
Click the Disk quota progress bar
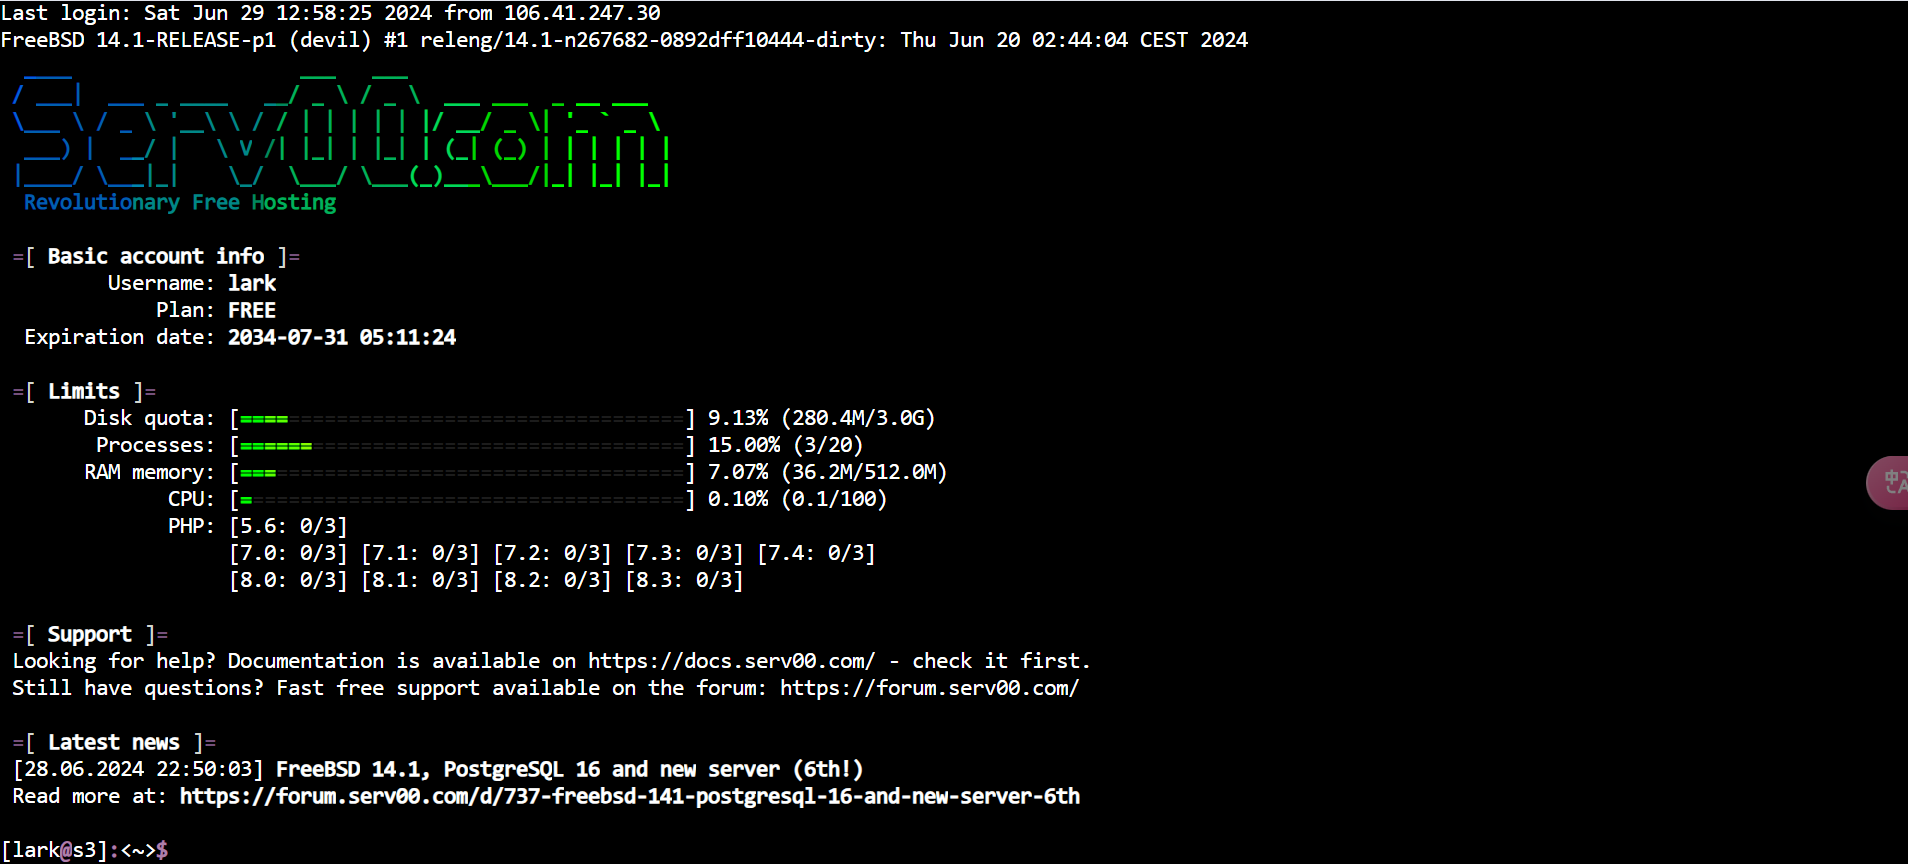pos(462,418)
